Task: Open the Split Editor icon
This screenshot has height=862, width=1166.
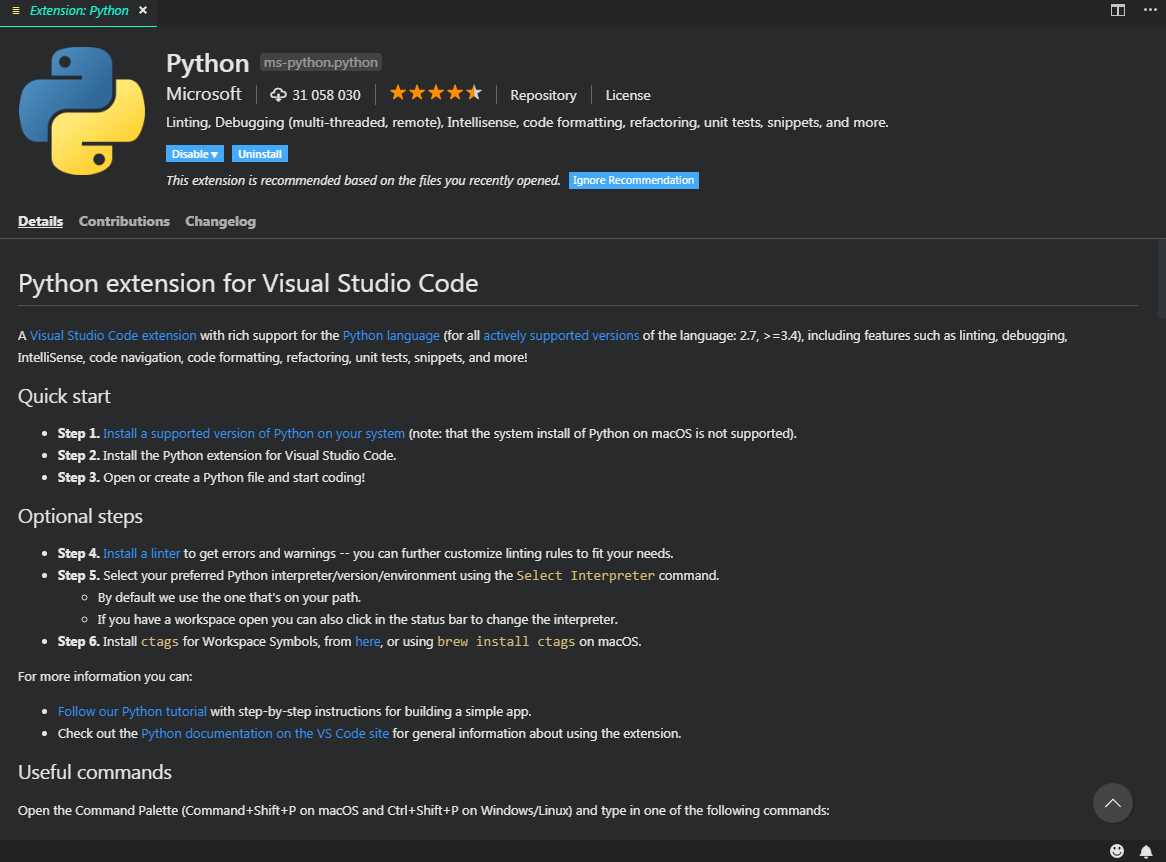Action: point(1117,10)
